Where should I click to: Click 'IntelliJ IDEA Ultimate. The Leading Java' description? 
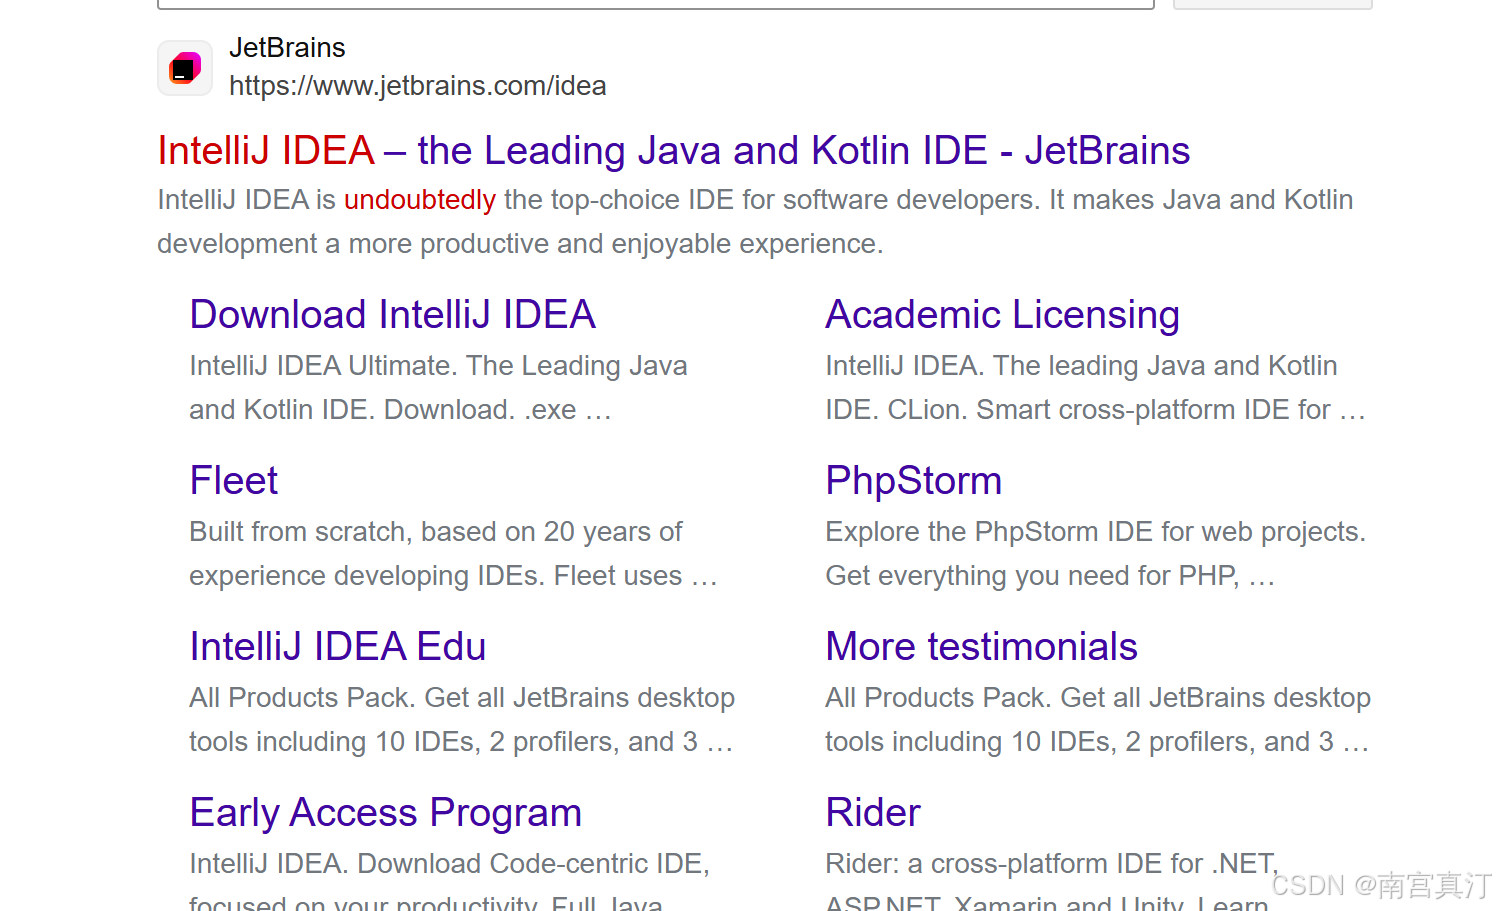[x=438, y=366]
